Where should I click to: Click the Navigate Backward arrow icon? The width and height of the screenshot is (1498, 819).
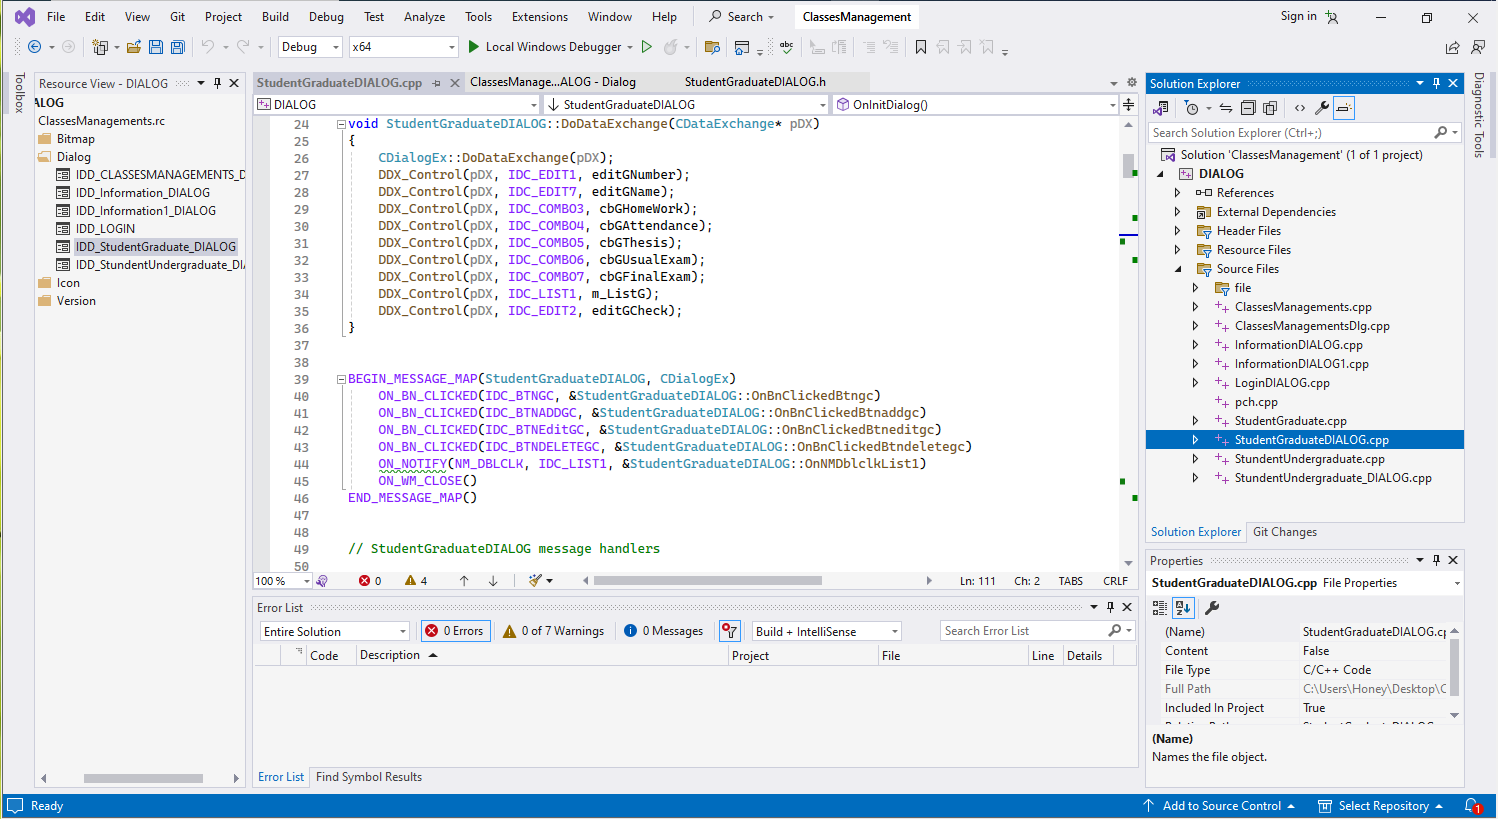coord(36,46)
